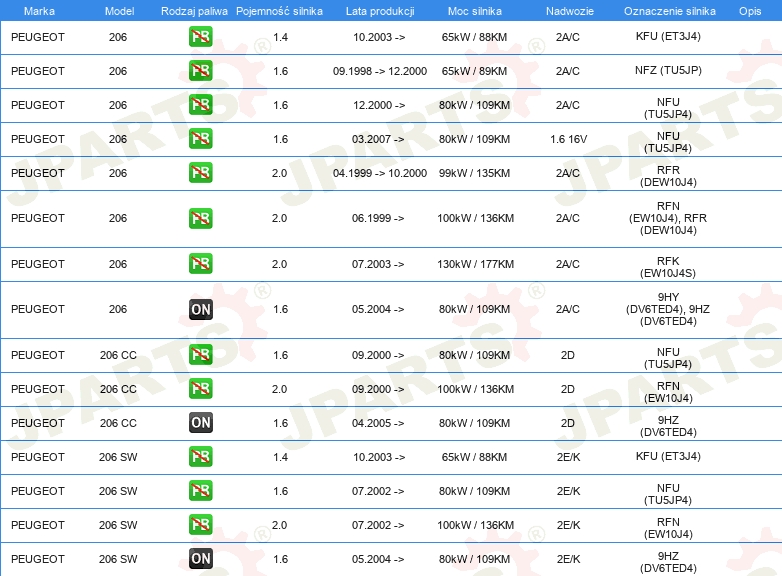Click the Moc silnika column header

[x=474, y=11]
